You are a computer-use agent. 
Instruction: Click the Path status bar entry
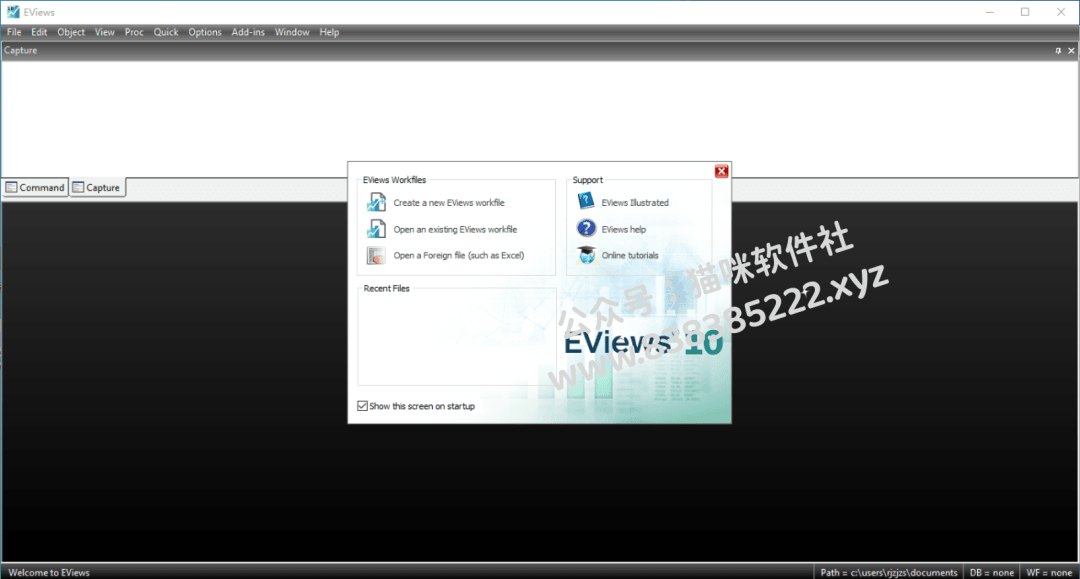(x=889, y=572)
